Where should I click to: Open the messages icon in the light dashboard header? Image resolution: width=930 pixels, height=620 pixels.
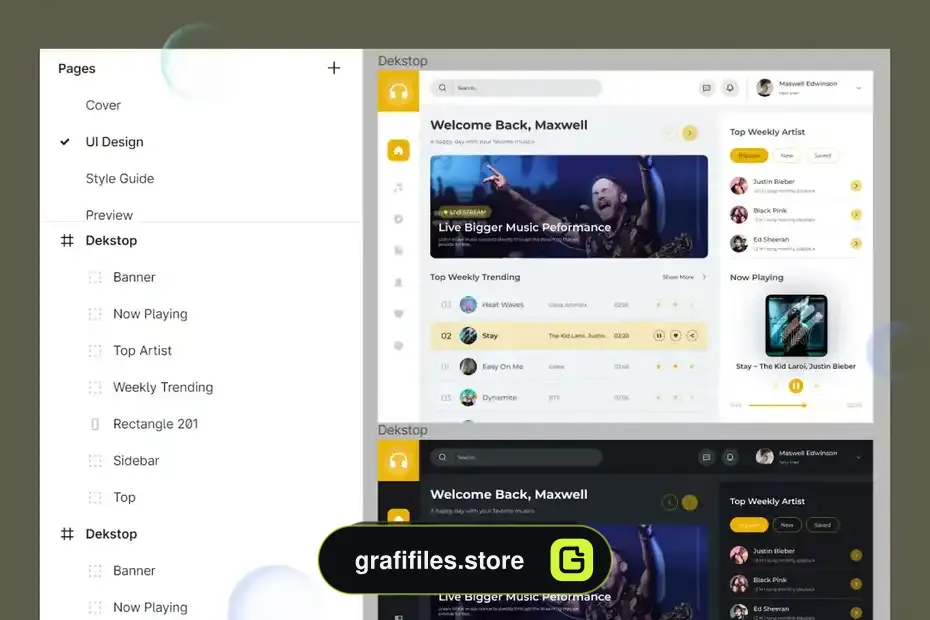point(706,88)
